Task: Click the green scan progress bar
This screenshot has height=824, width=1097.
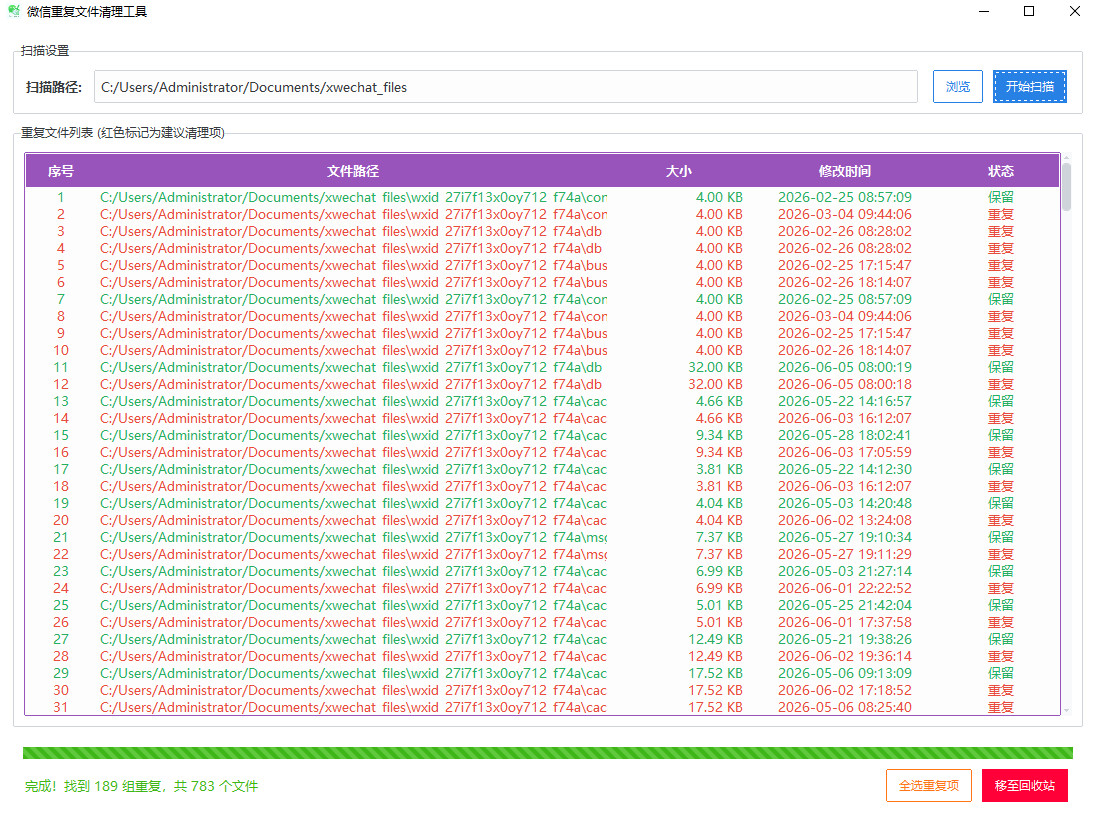Action: coord(547,753)
